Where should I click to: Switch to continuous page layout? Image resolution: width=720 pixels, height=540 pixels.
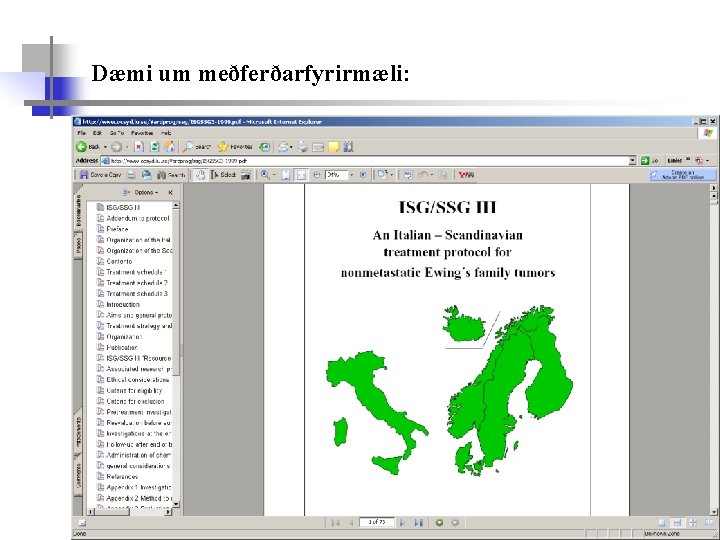(x=677, y=523)
